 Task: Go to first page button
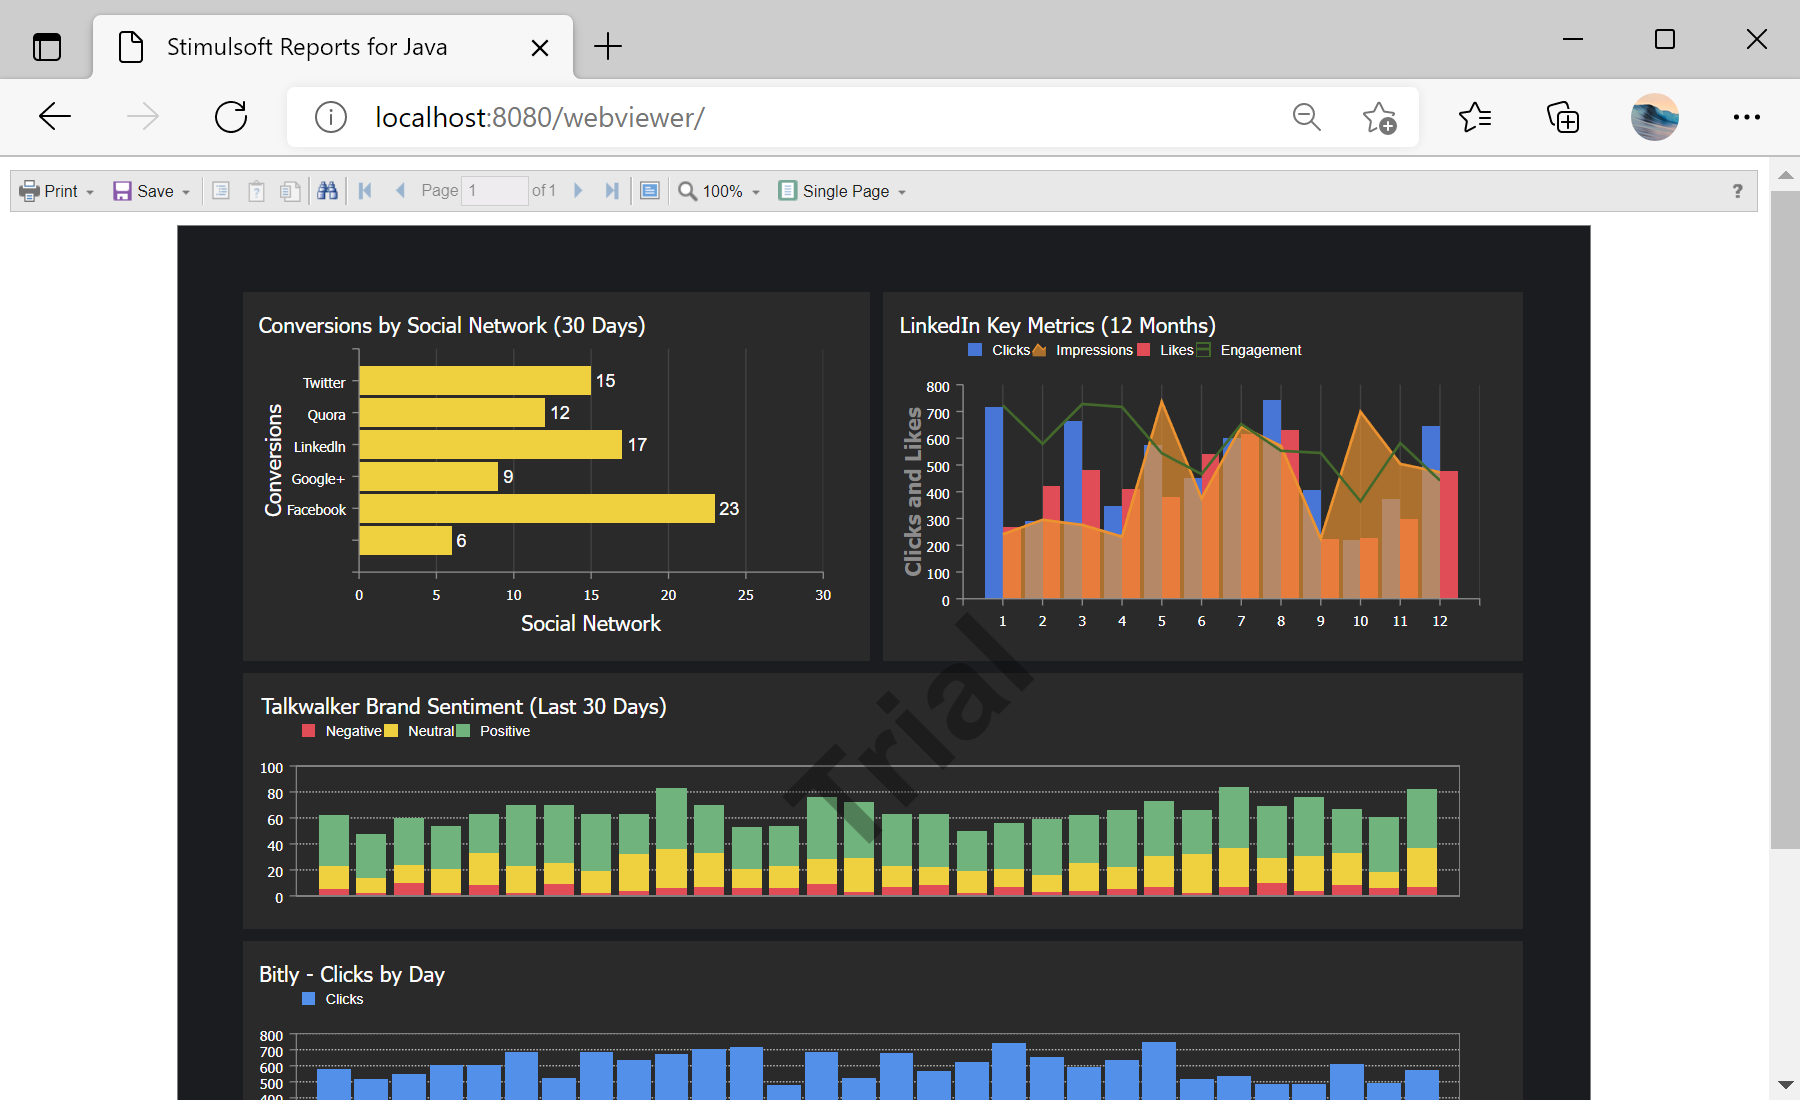pyautogui.click(x=365, y=190)
